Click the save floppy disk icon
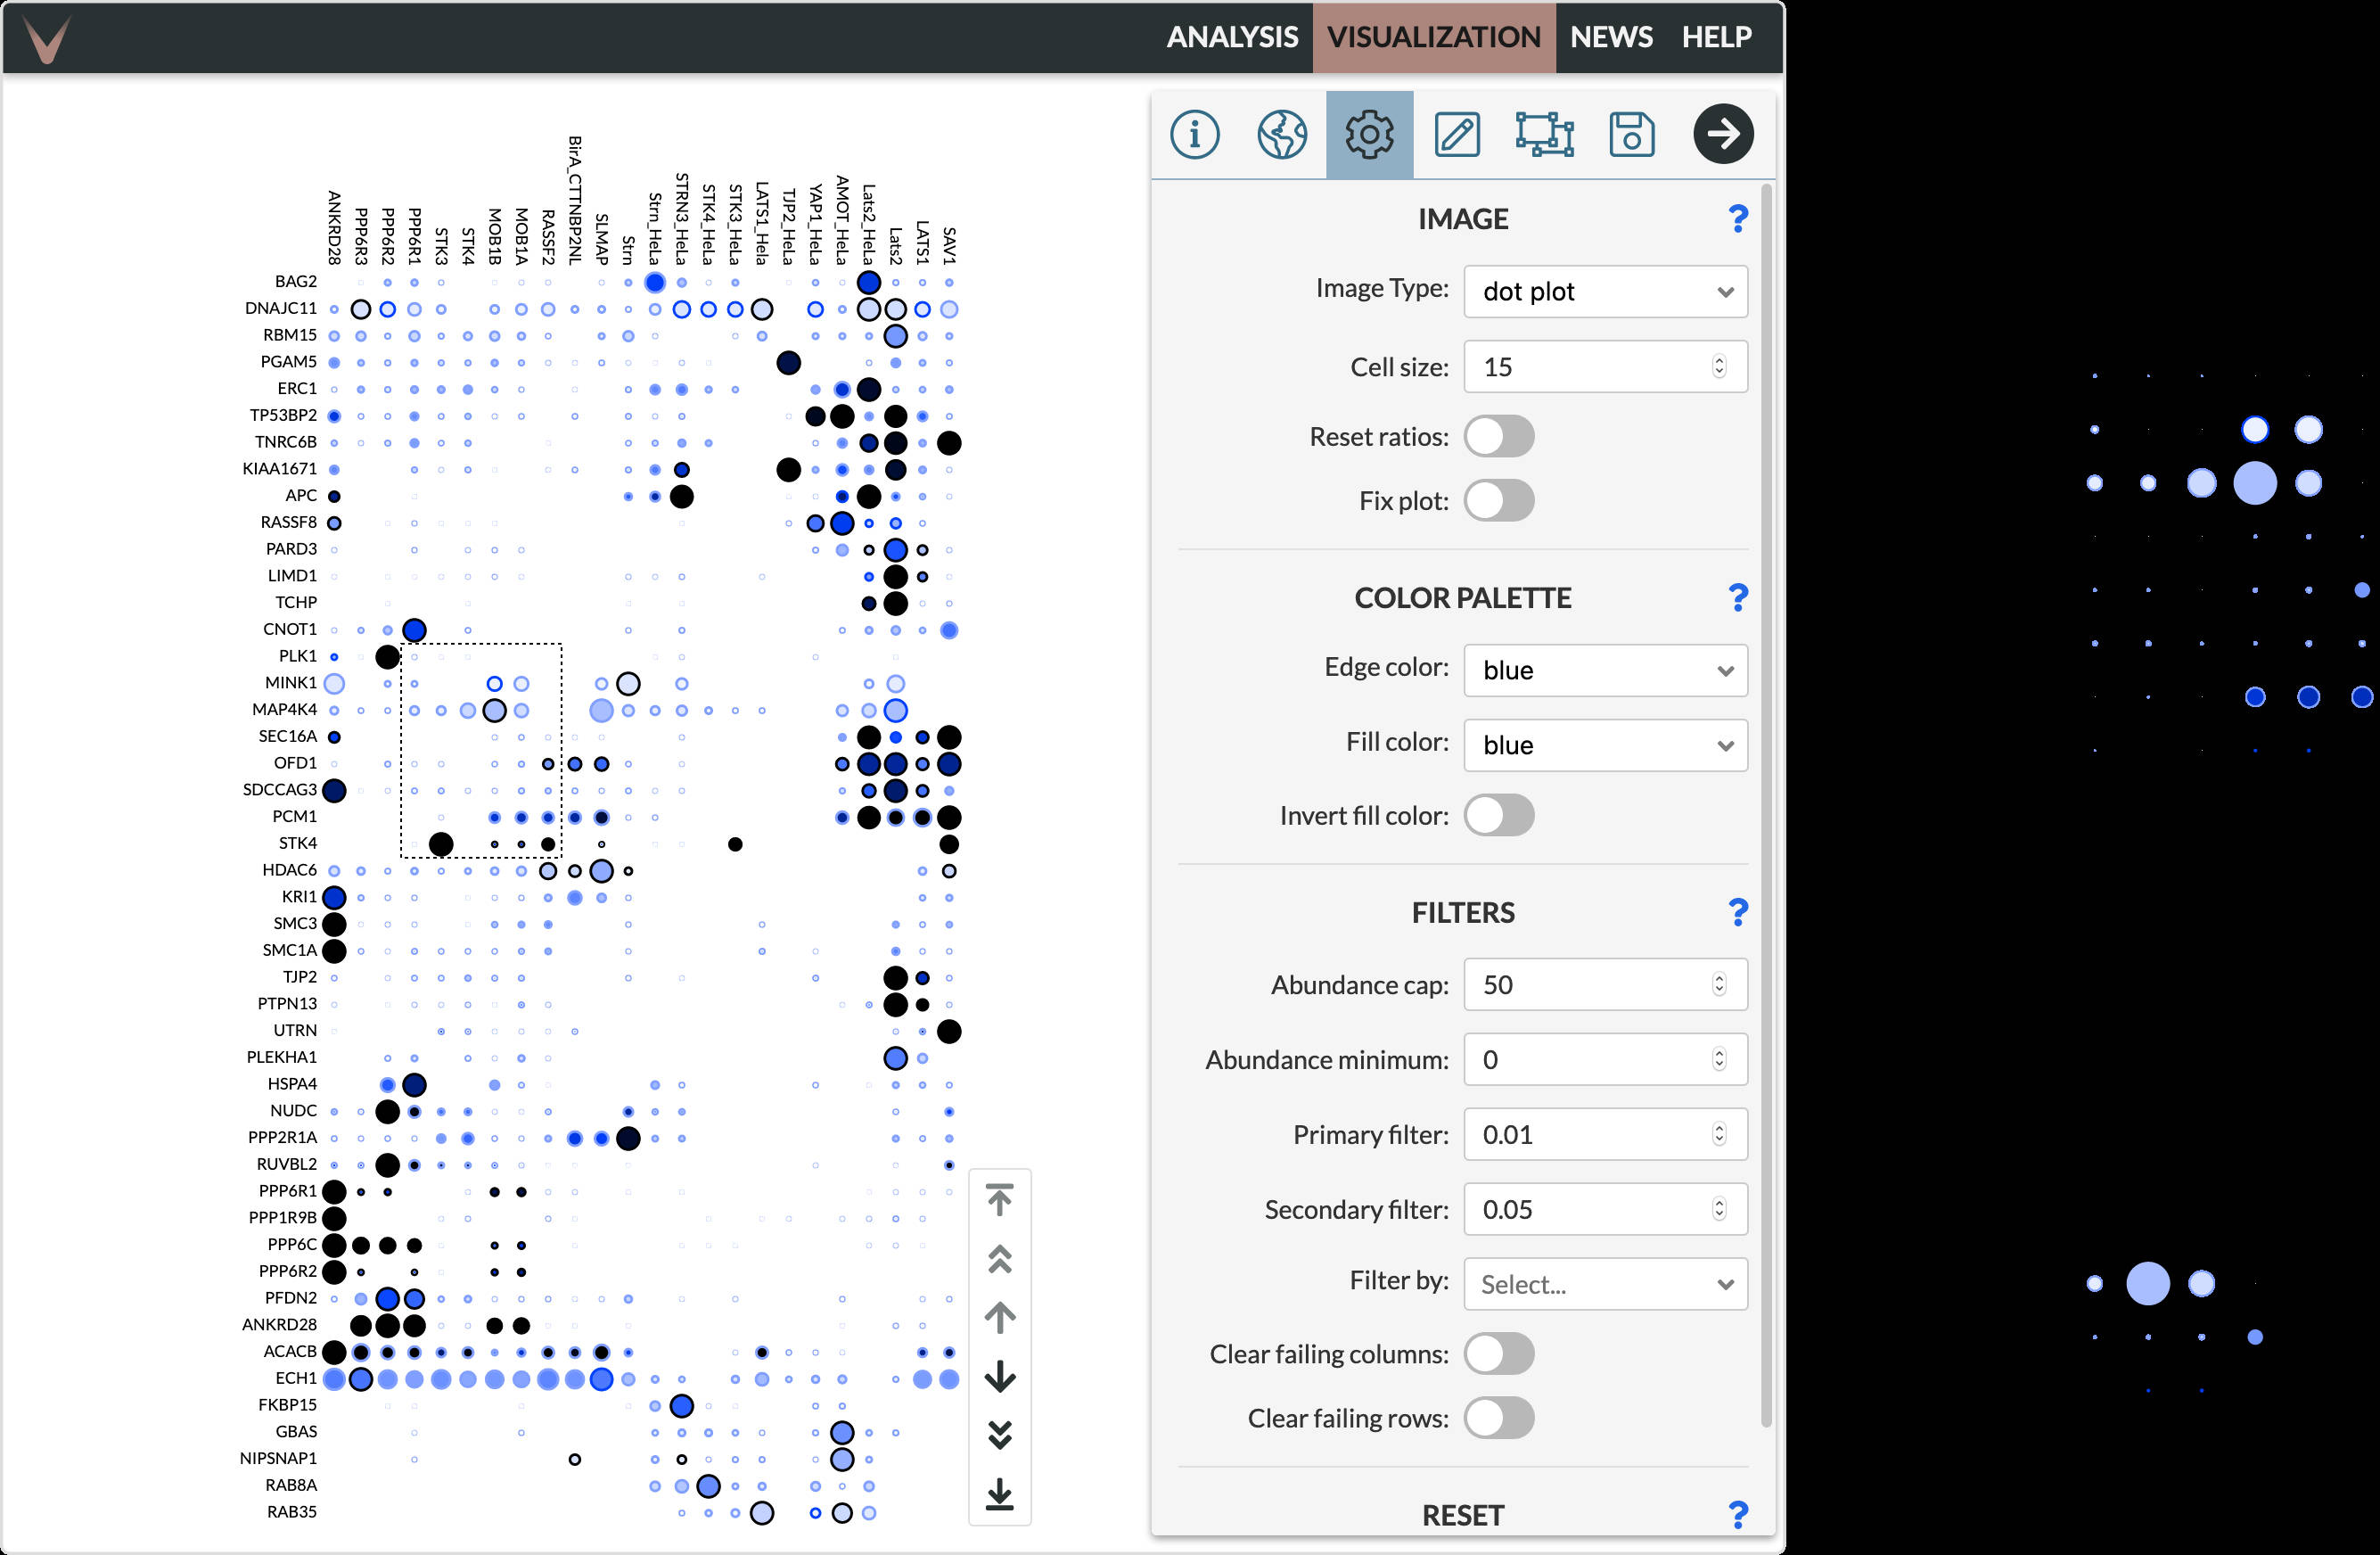2380x1555 pixels. [x=1631, y=134]
